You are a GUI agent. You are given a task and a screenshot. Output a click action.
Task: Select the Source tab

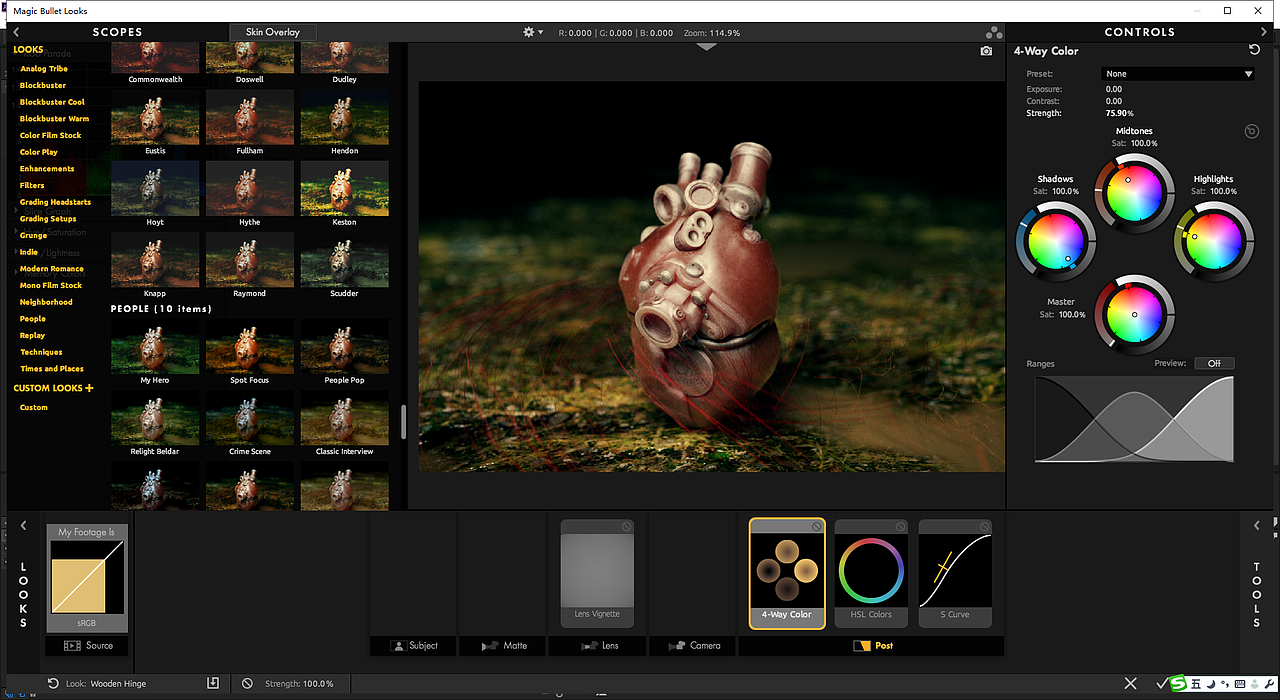87,646
